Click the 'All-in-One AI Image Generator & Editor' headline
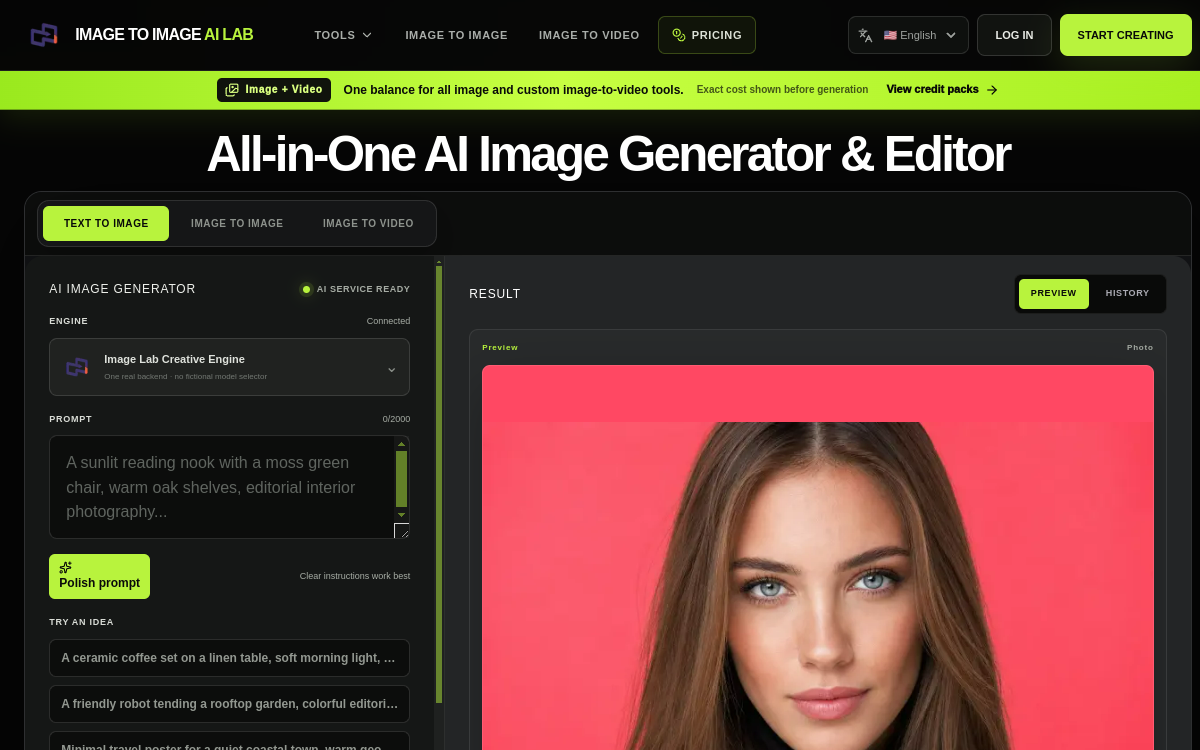 608,154
